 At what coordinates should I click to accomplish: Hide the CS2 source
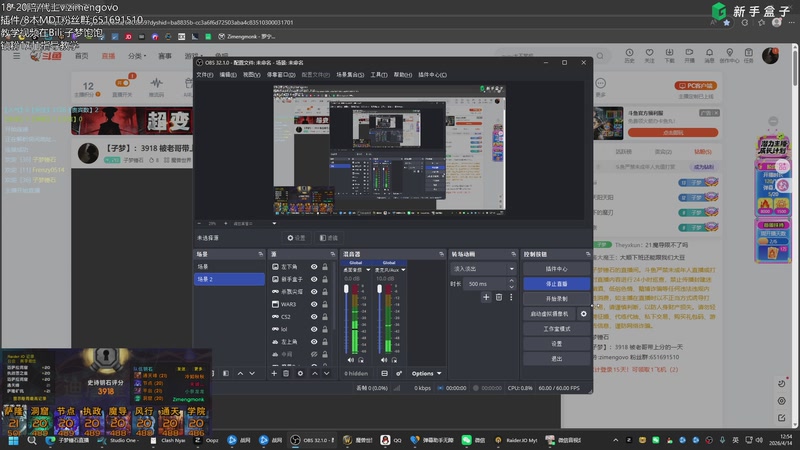coord(314,317)
